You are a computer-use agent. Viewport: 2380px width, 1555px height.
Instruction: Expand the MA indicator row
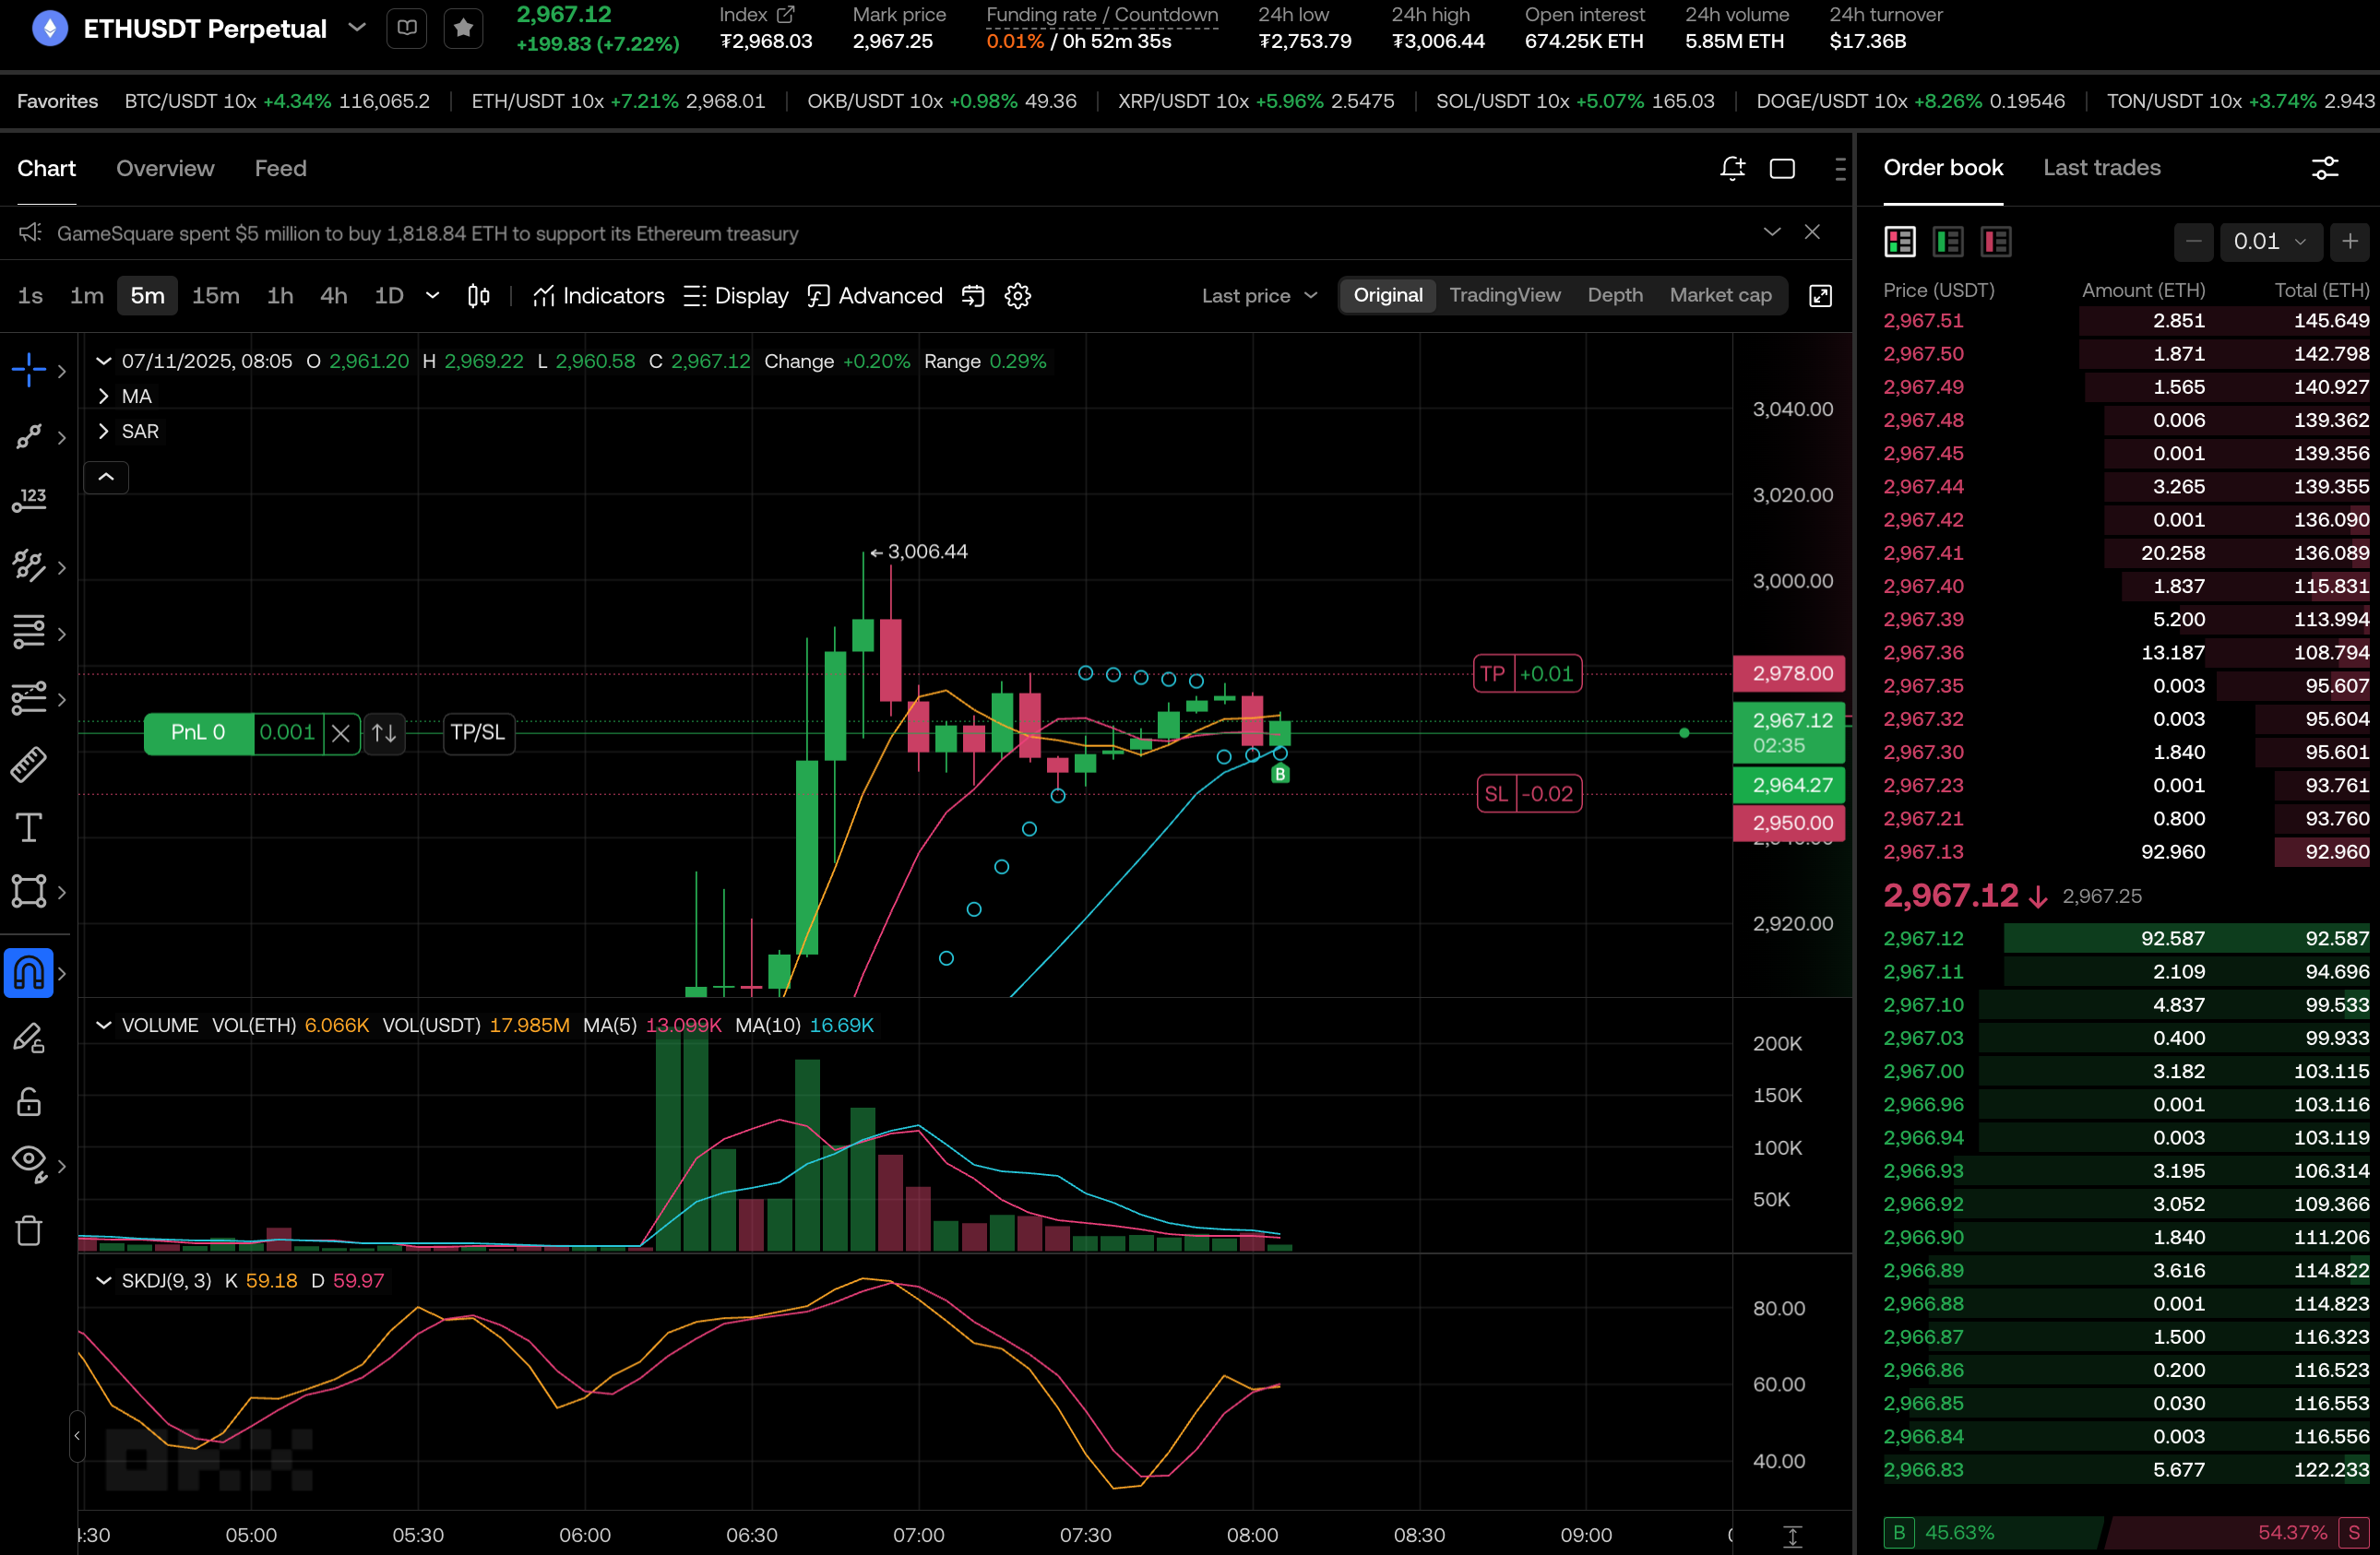pyautogui.click(x=104, y=396)
